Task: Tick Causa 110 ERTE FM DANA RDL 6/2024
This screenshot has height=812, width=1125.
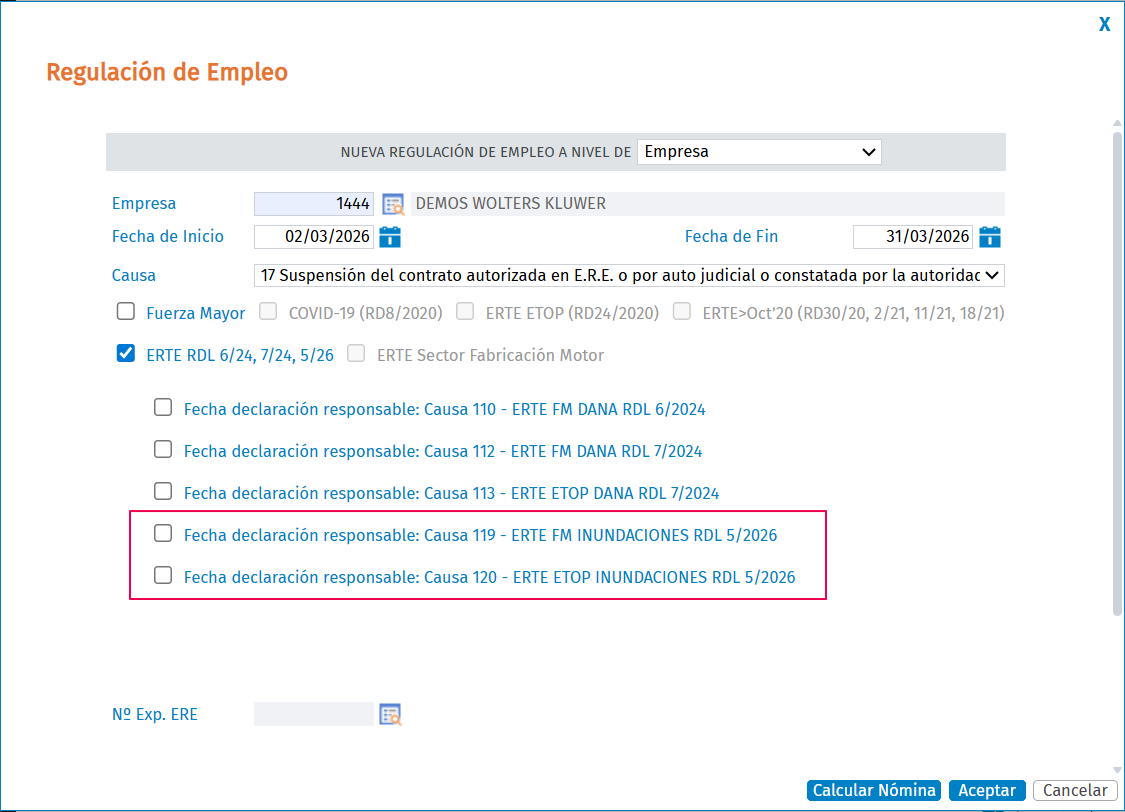Action: [x=163, y=407]
